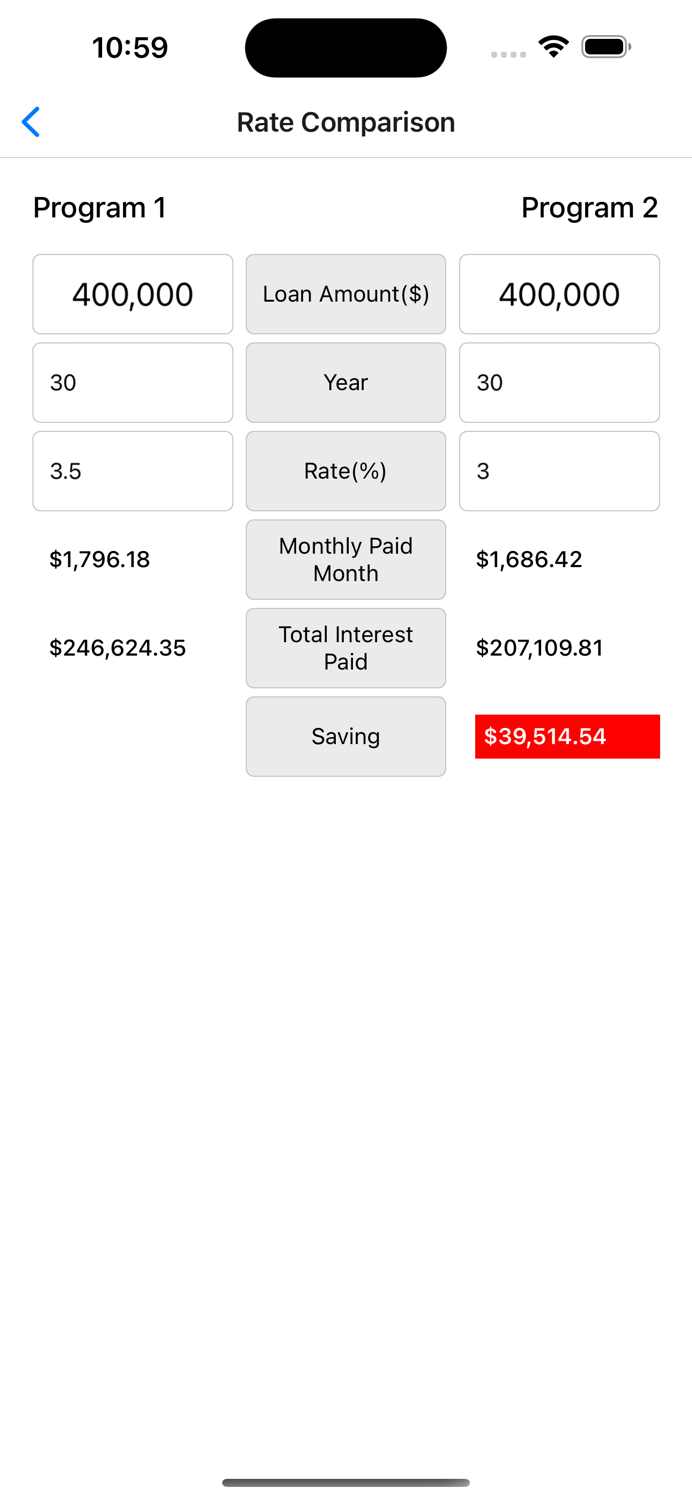Click the Rate(%) label
The image size is (692, 1500).
(346, 470)
